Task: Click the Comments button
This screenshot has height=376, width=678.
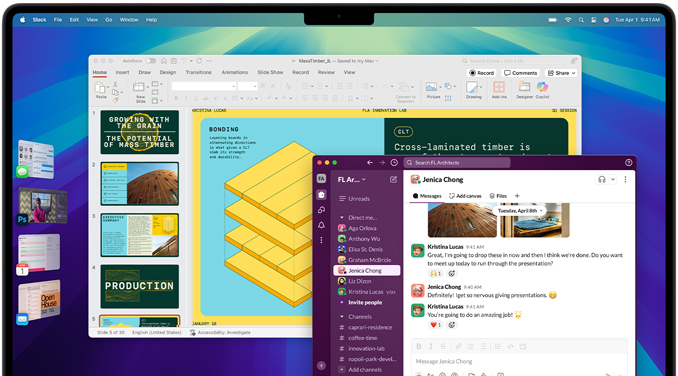Action: (x=521, y=73)
